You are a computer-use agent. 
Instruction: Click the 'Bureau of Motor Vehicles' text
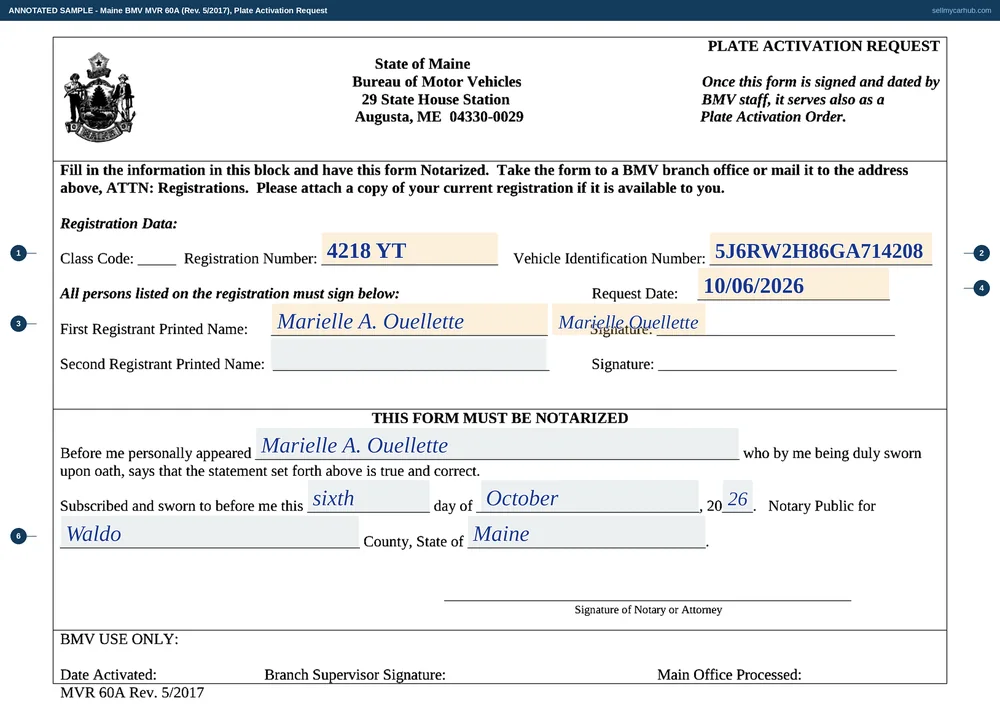click(x=437, y=82)
